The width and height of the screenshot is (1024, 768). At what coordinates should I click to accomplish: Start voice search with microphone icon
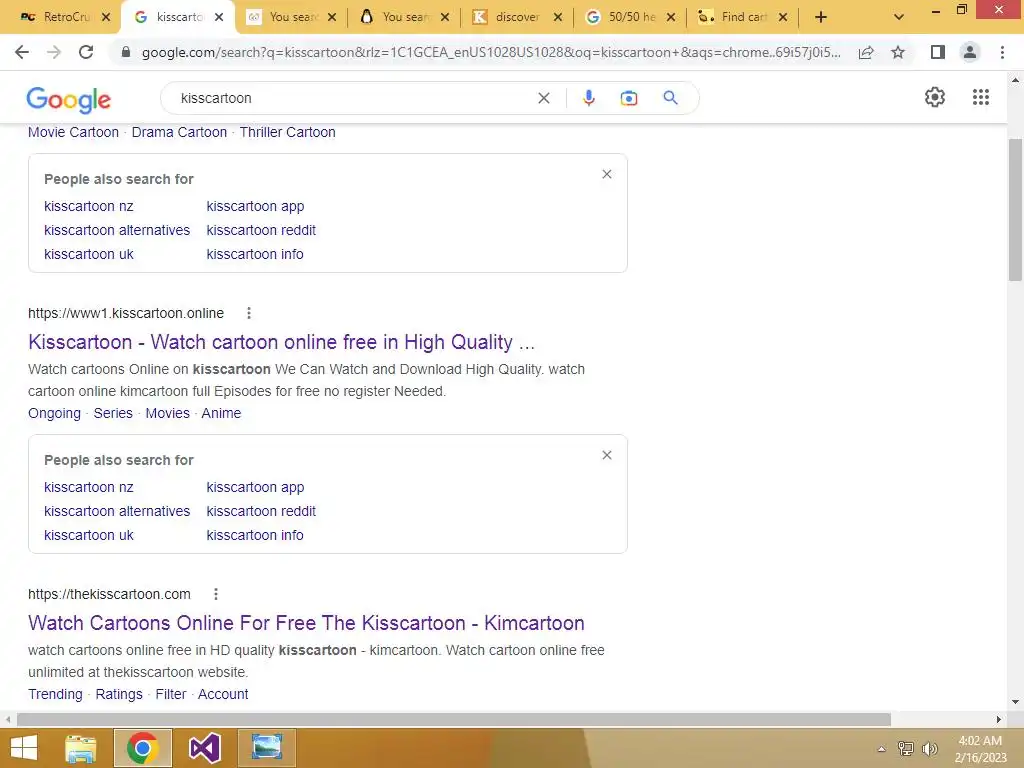point(588,98)
